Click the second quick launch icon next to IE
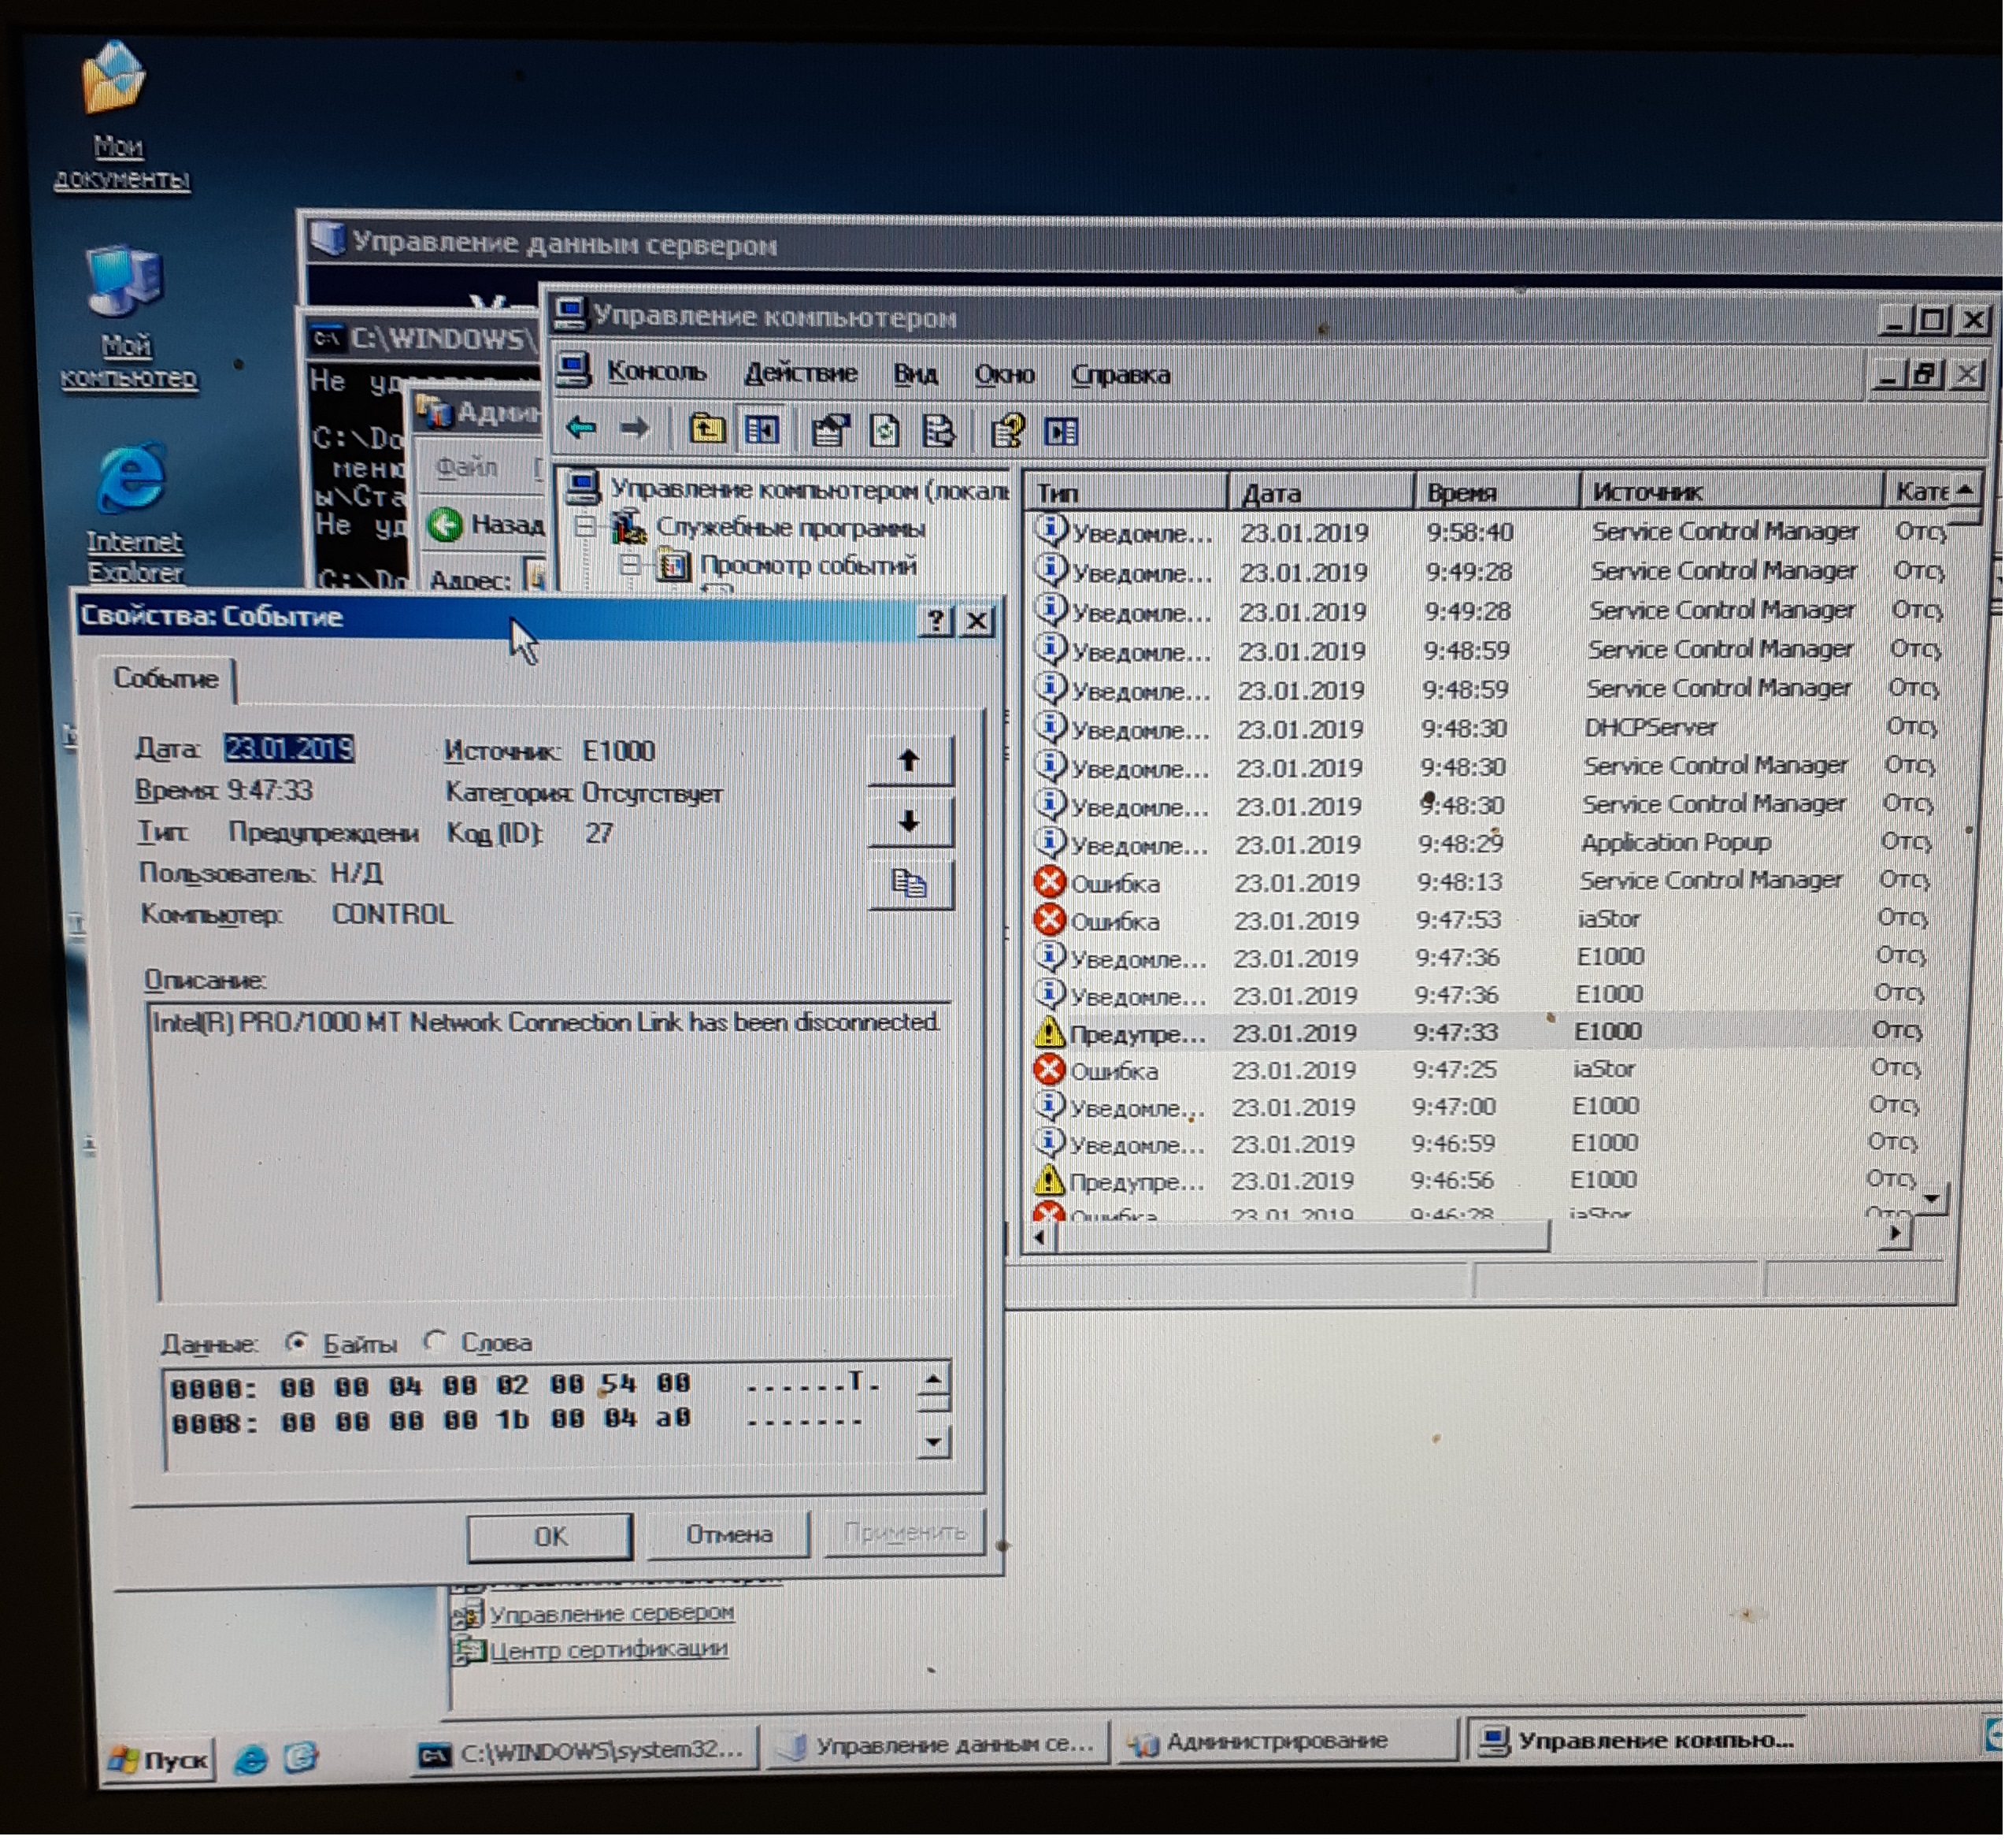2016x1840 pixels. (x=301, y=1759)
